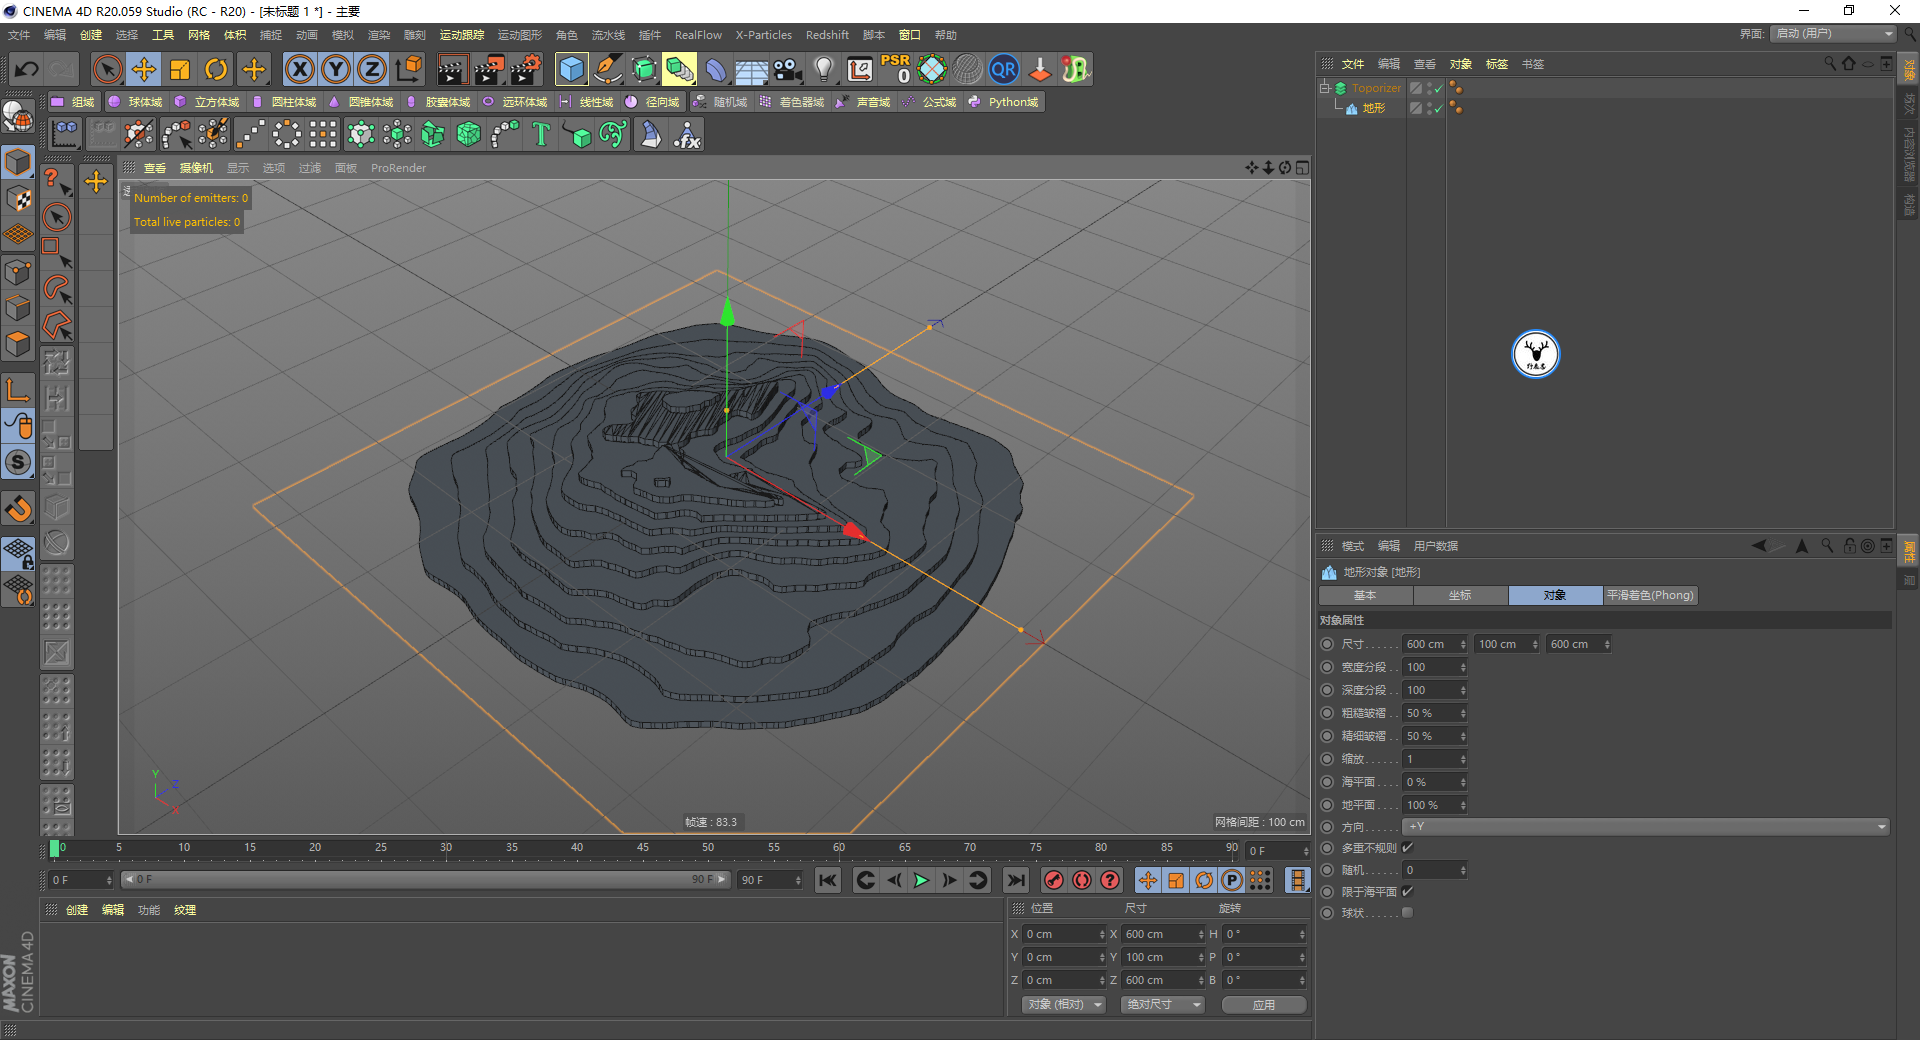
Task: Click the 宽度分段 value stepper arrows
Action: tap(1463, 667)
